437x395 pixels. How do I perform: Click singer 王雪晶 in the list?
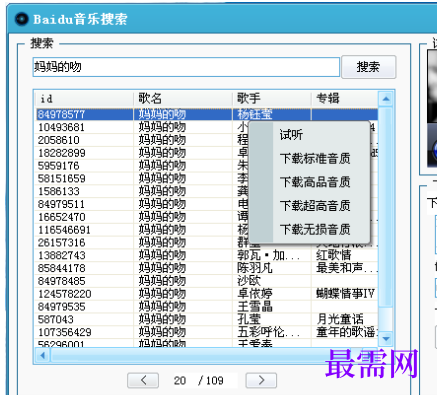coord(255,307)
